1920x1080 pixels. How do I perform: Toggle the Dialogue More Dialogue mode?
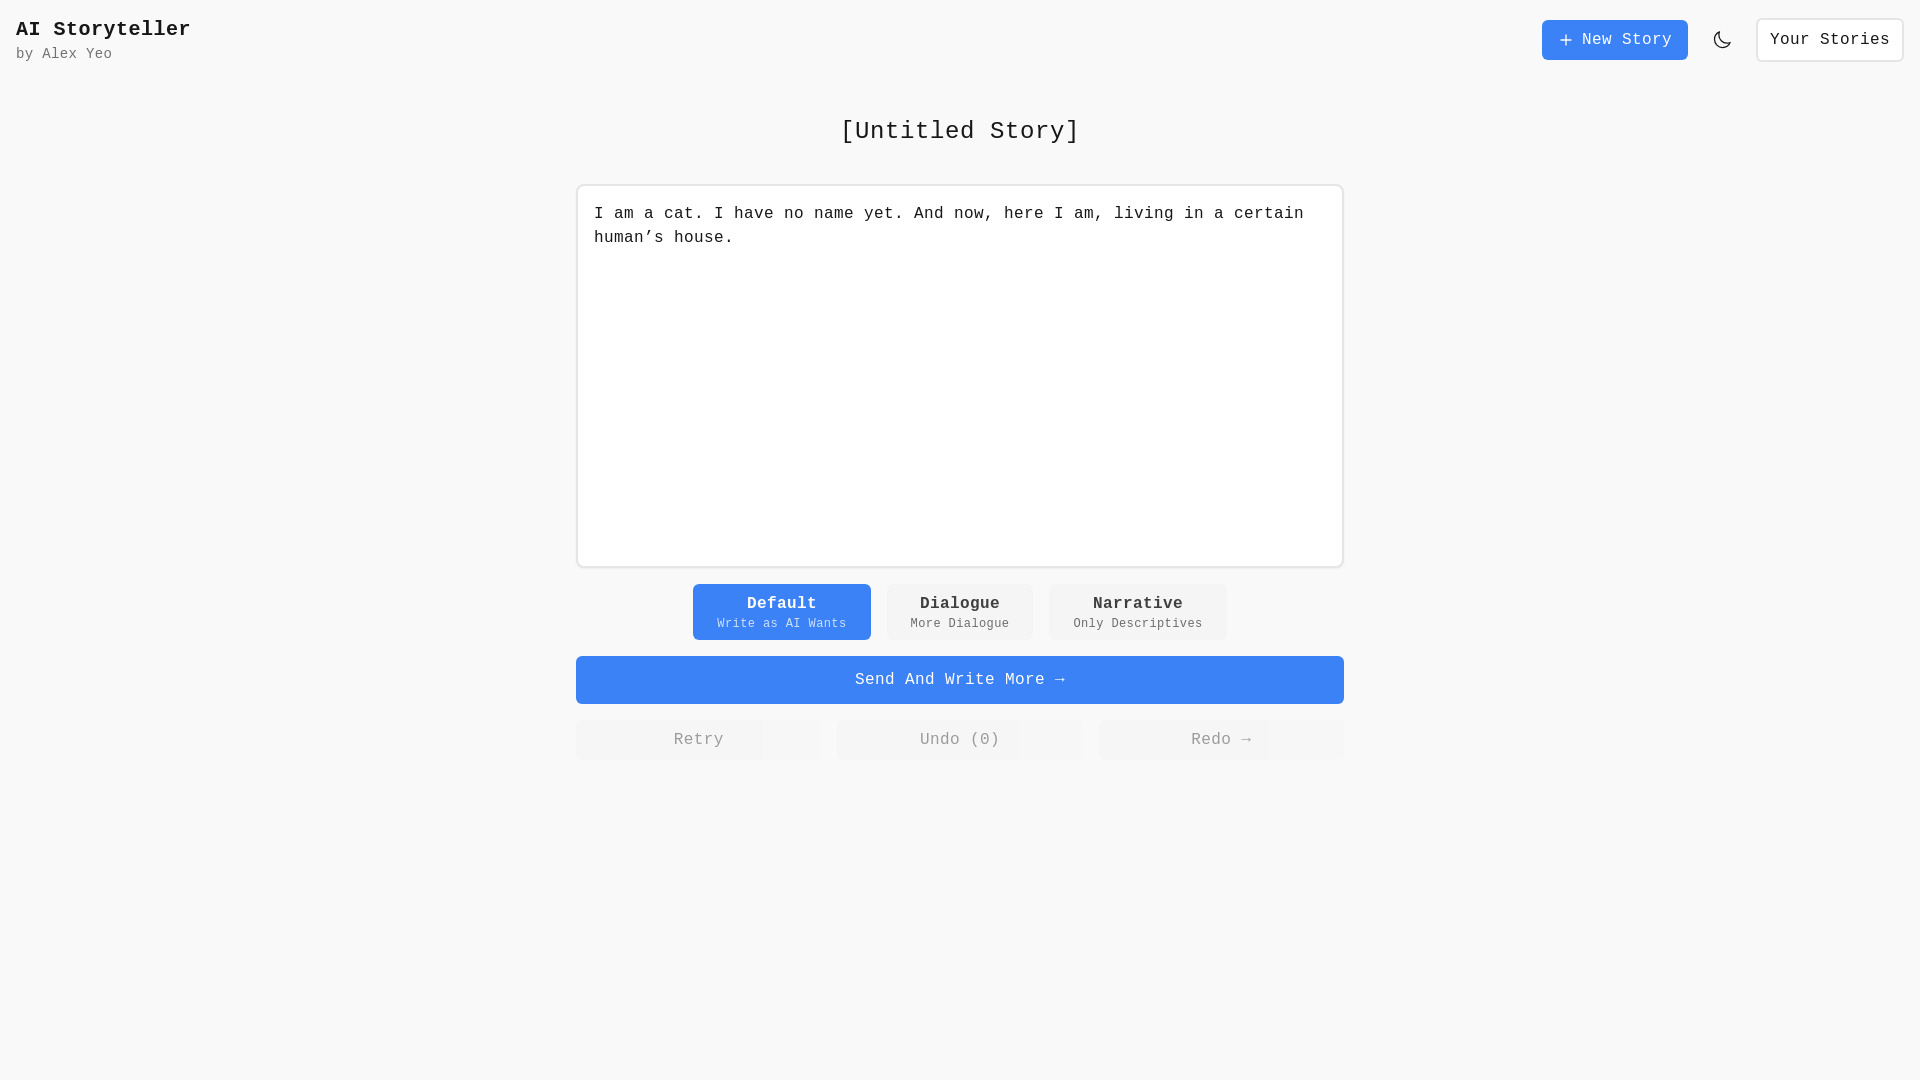point(960,611)
